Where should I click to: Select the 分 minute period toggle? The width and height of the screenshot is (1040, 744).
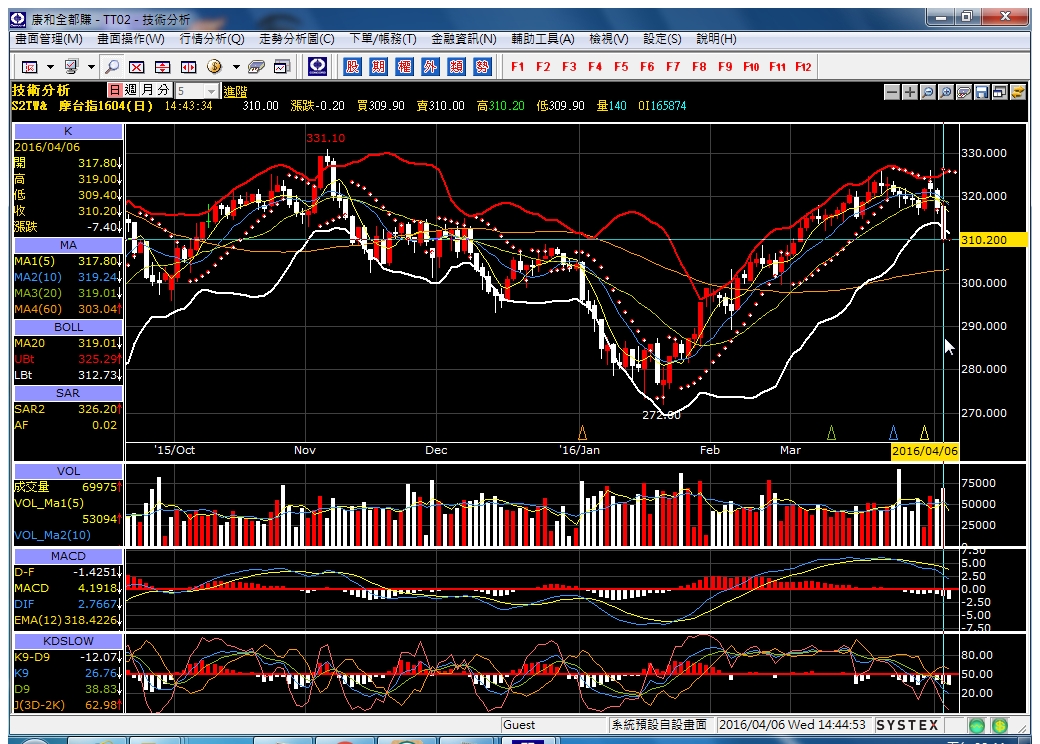point(164,90)
